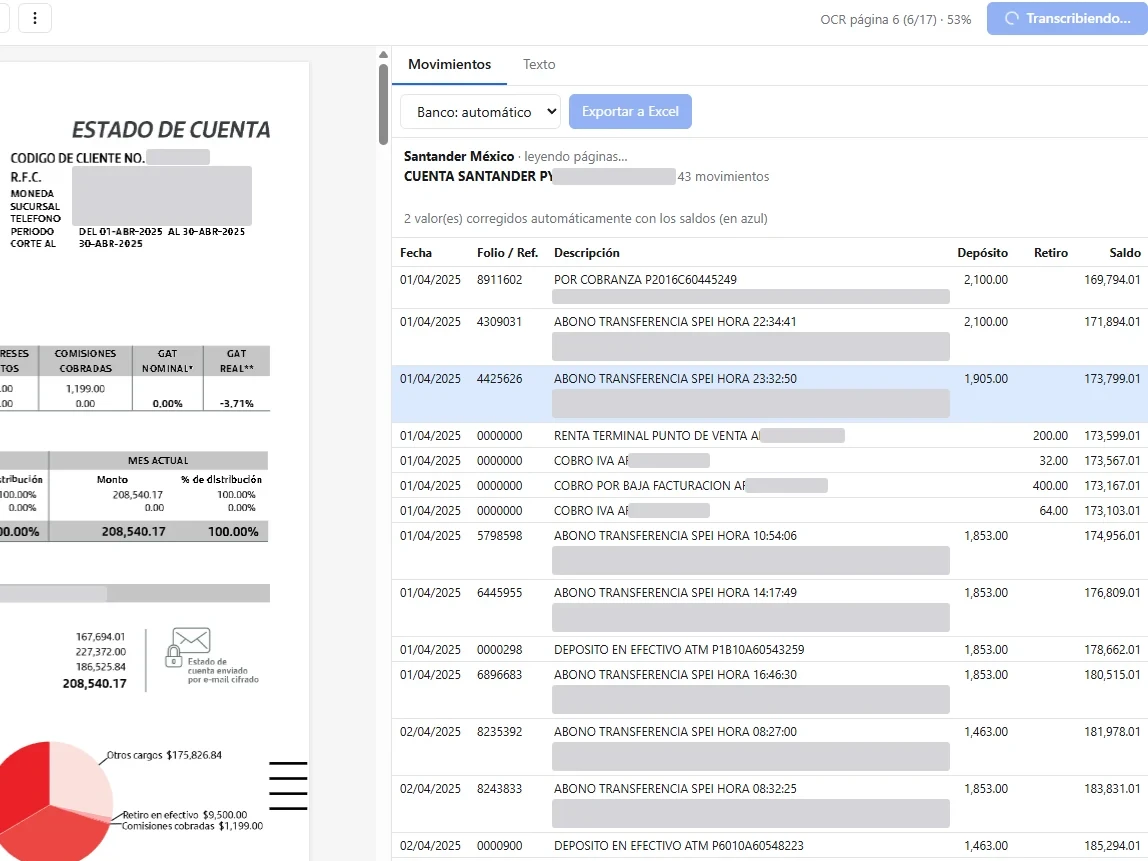Click saldo 185,294.01 cell
Screen dimensions: 1148x861
click(x=1112, y=846)
